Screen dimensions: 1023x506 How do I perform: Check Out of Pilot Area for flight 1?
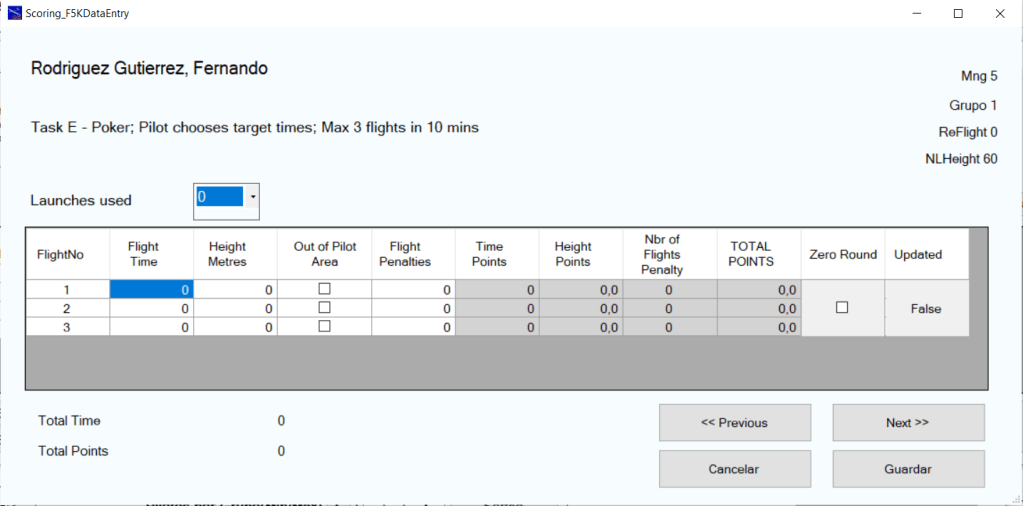pos(324,289)
